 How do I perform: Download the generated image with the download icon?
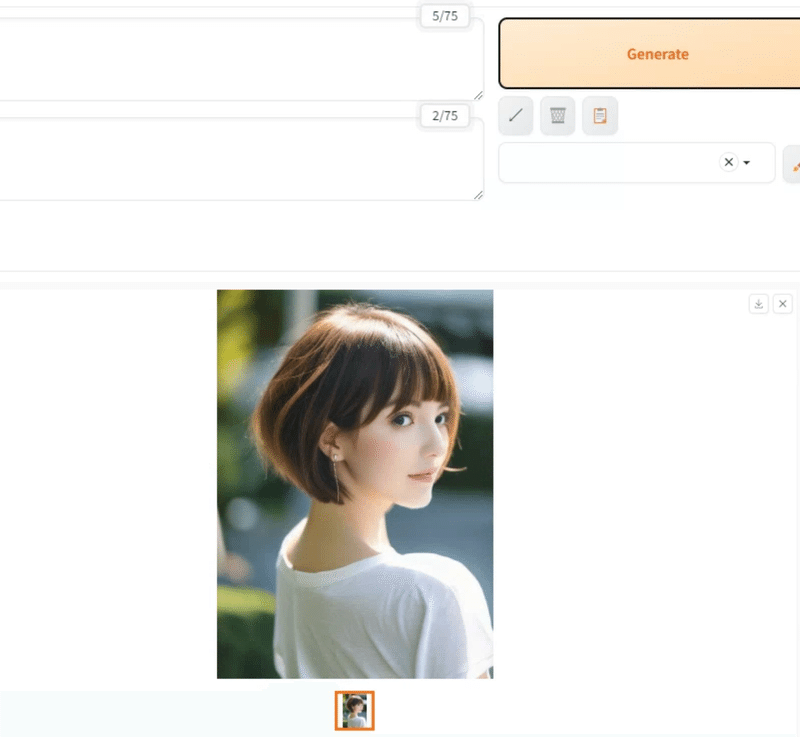coord(759,304)
